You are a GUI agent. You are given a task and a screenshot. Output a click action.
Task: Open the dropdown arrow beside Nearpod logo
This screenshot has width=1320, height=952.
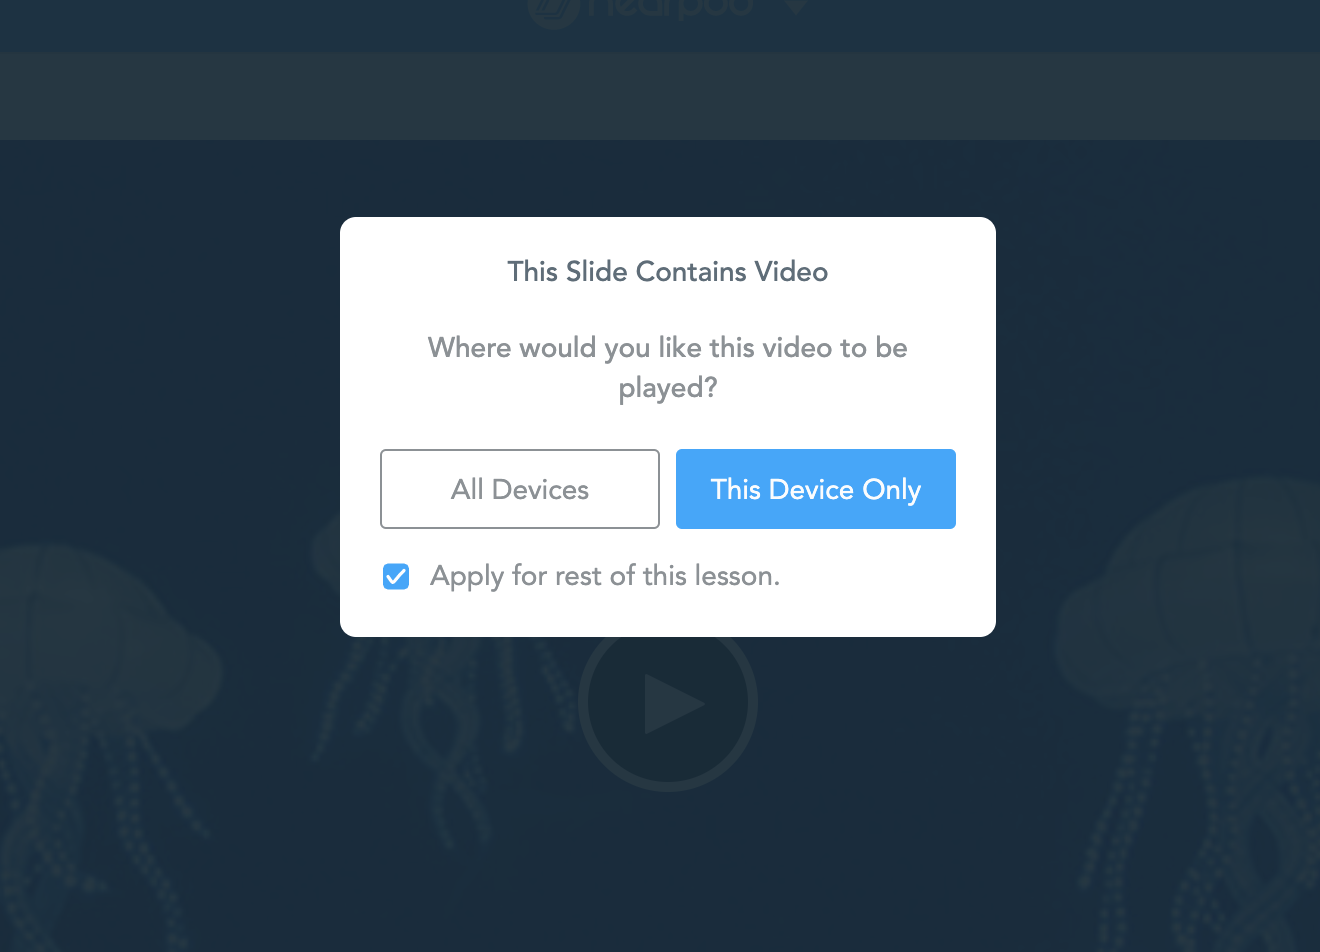tap(796, 6)
